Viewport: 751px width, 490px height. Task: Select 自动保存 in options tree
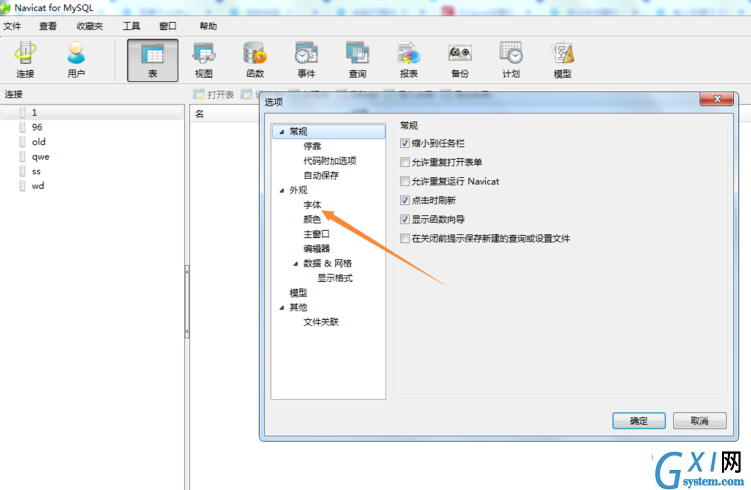pyautogui.click(x=321, y=175)
